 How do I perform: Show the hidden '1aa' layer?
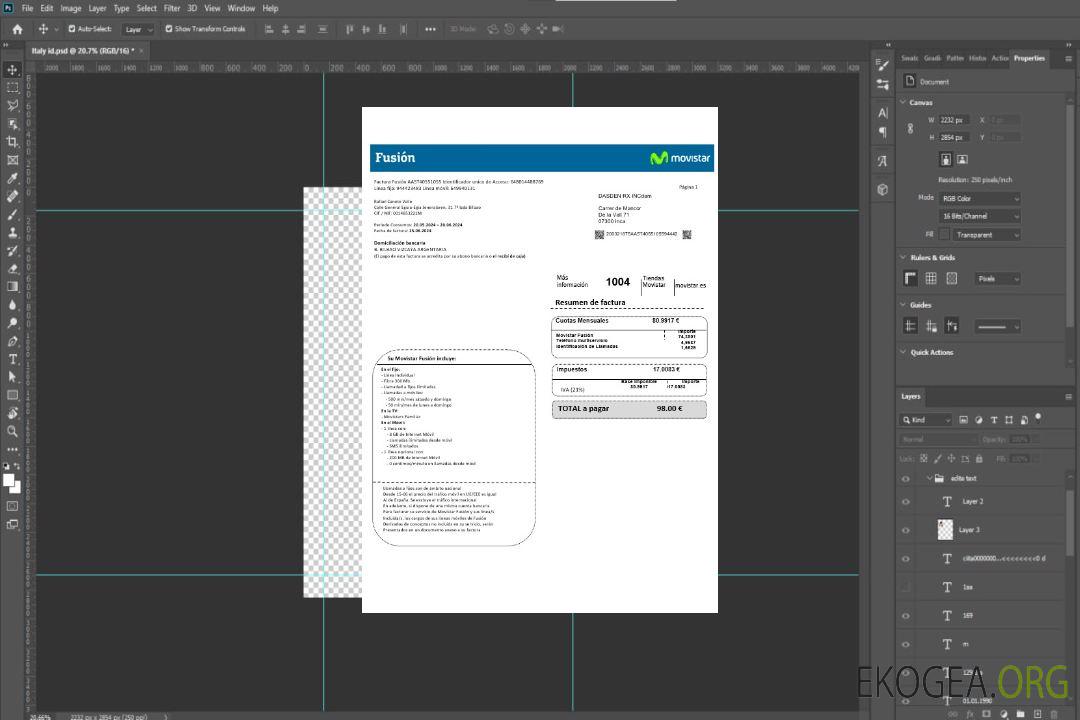pyautogui.click(x=906, y=587)
